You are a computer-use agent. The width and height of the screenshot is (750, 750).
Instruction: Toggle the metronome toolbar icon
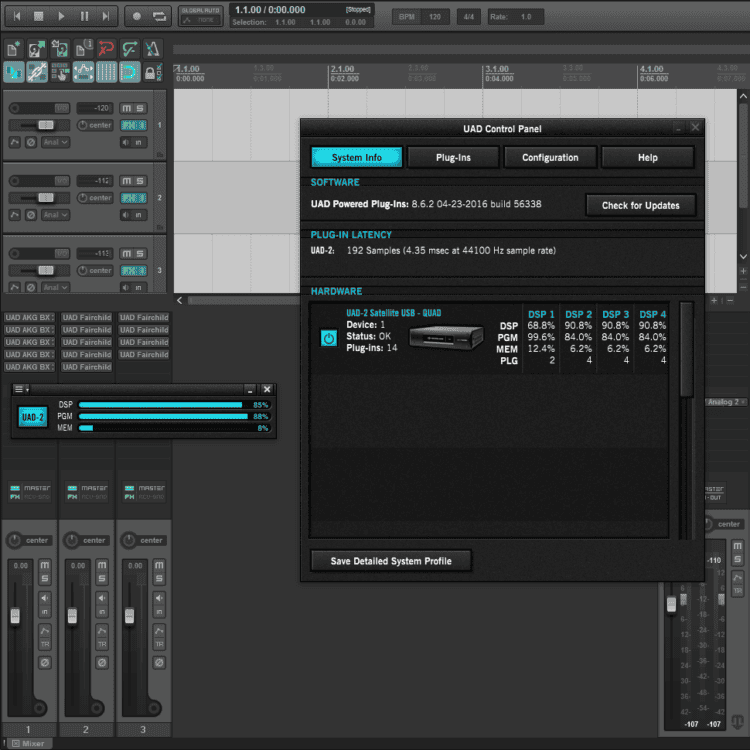(x=153, y=49)
